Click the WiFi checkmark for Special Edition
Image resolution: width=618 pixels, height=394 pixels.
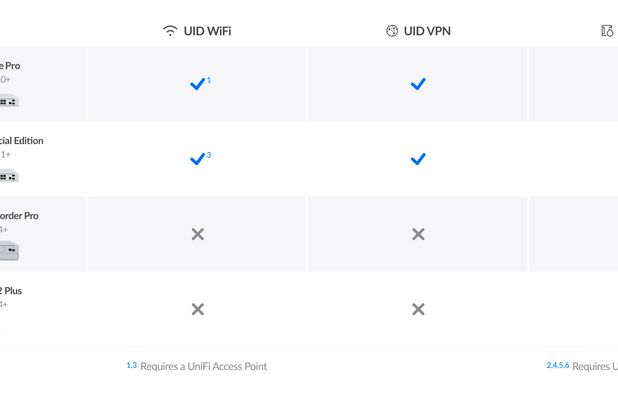pyautogui.click(x=197, y=159)
